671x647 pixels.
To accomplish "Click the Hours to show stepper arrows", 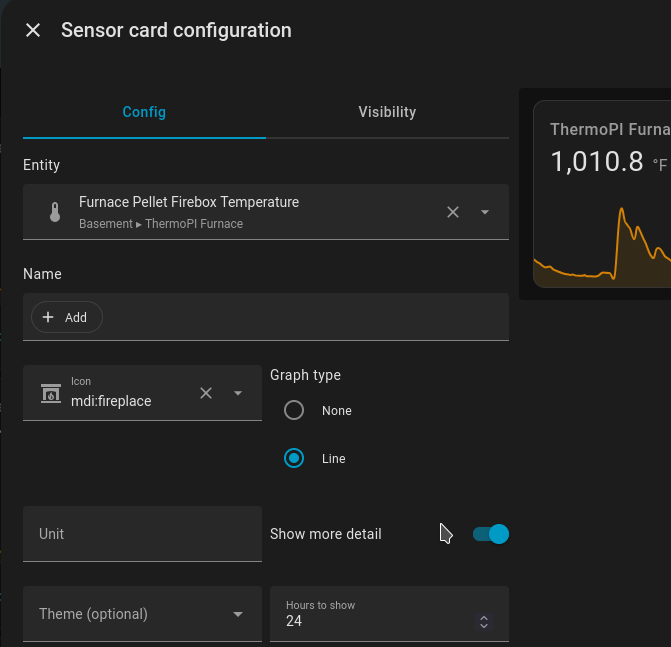I will click(x=484, y=622).
